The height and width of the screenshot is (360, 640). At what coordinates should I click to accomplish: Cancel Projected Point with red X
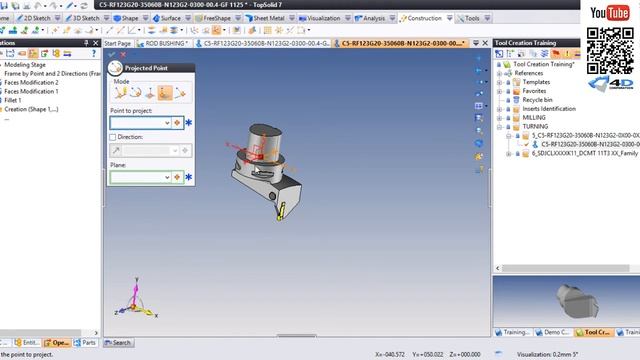coord(123,54)
